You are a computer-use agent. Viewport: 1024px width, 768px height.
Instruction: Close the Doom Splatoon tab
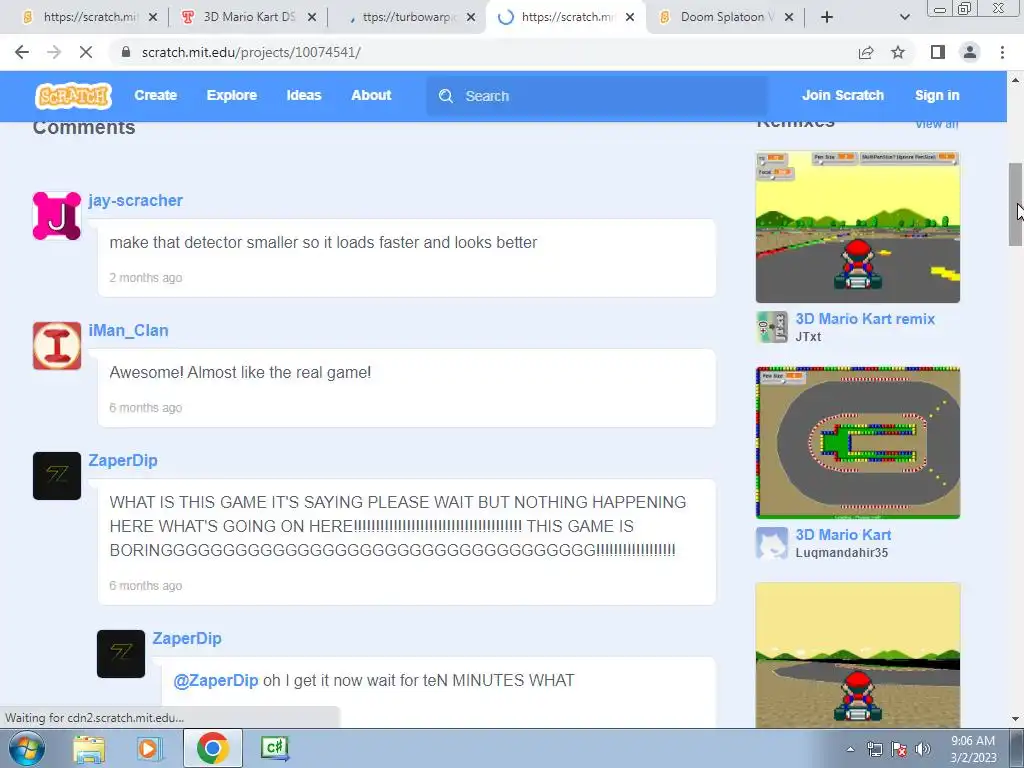tap(789, 17)
